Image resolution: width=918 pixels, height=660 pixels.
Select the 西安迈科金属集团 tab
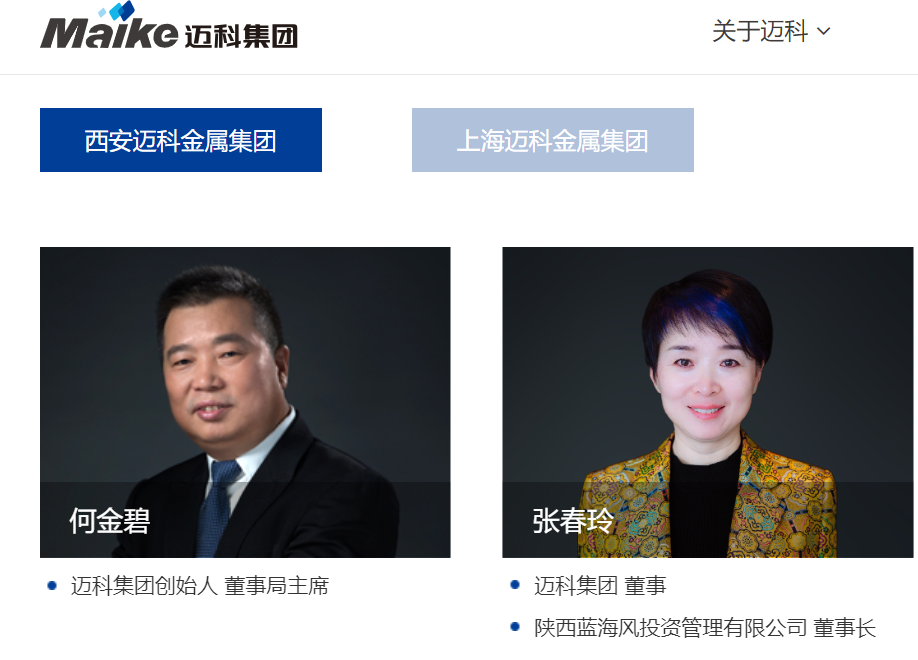(x=181, y=140)
